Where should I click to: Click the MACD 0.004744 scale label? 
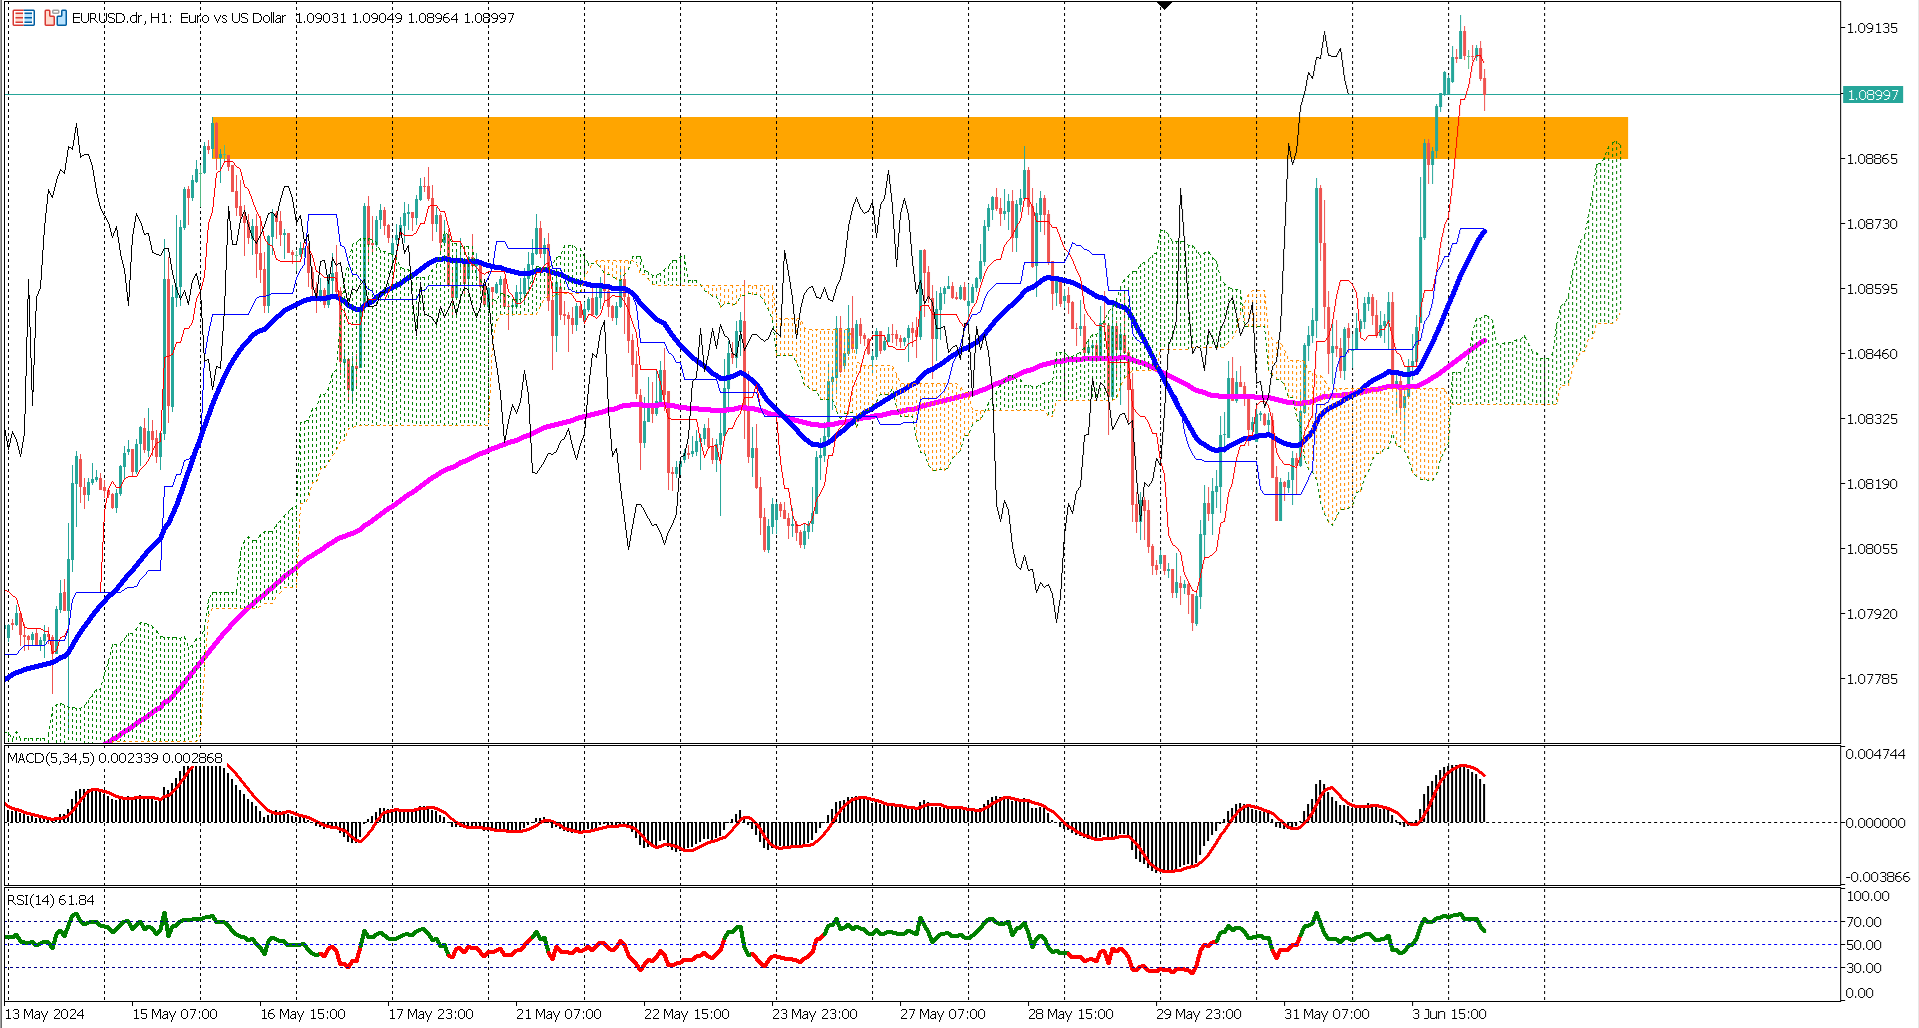tap(1874, 754)
